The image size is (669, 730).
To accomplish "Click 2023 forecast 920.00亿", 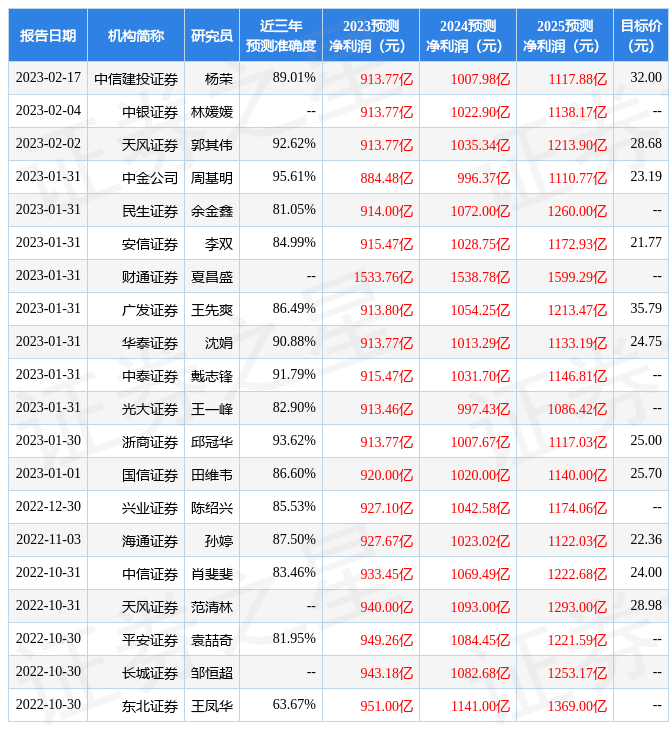I will pos(386,475).
